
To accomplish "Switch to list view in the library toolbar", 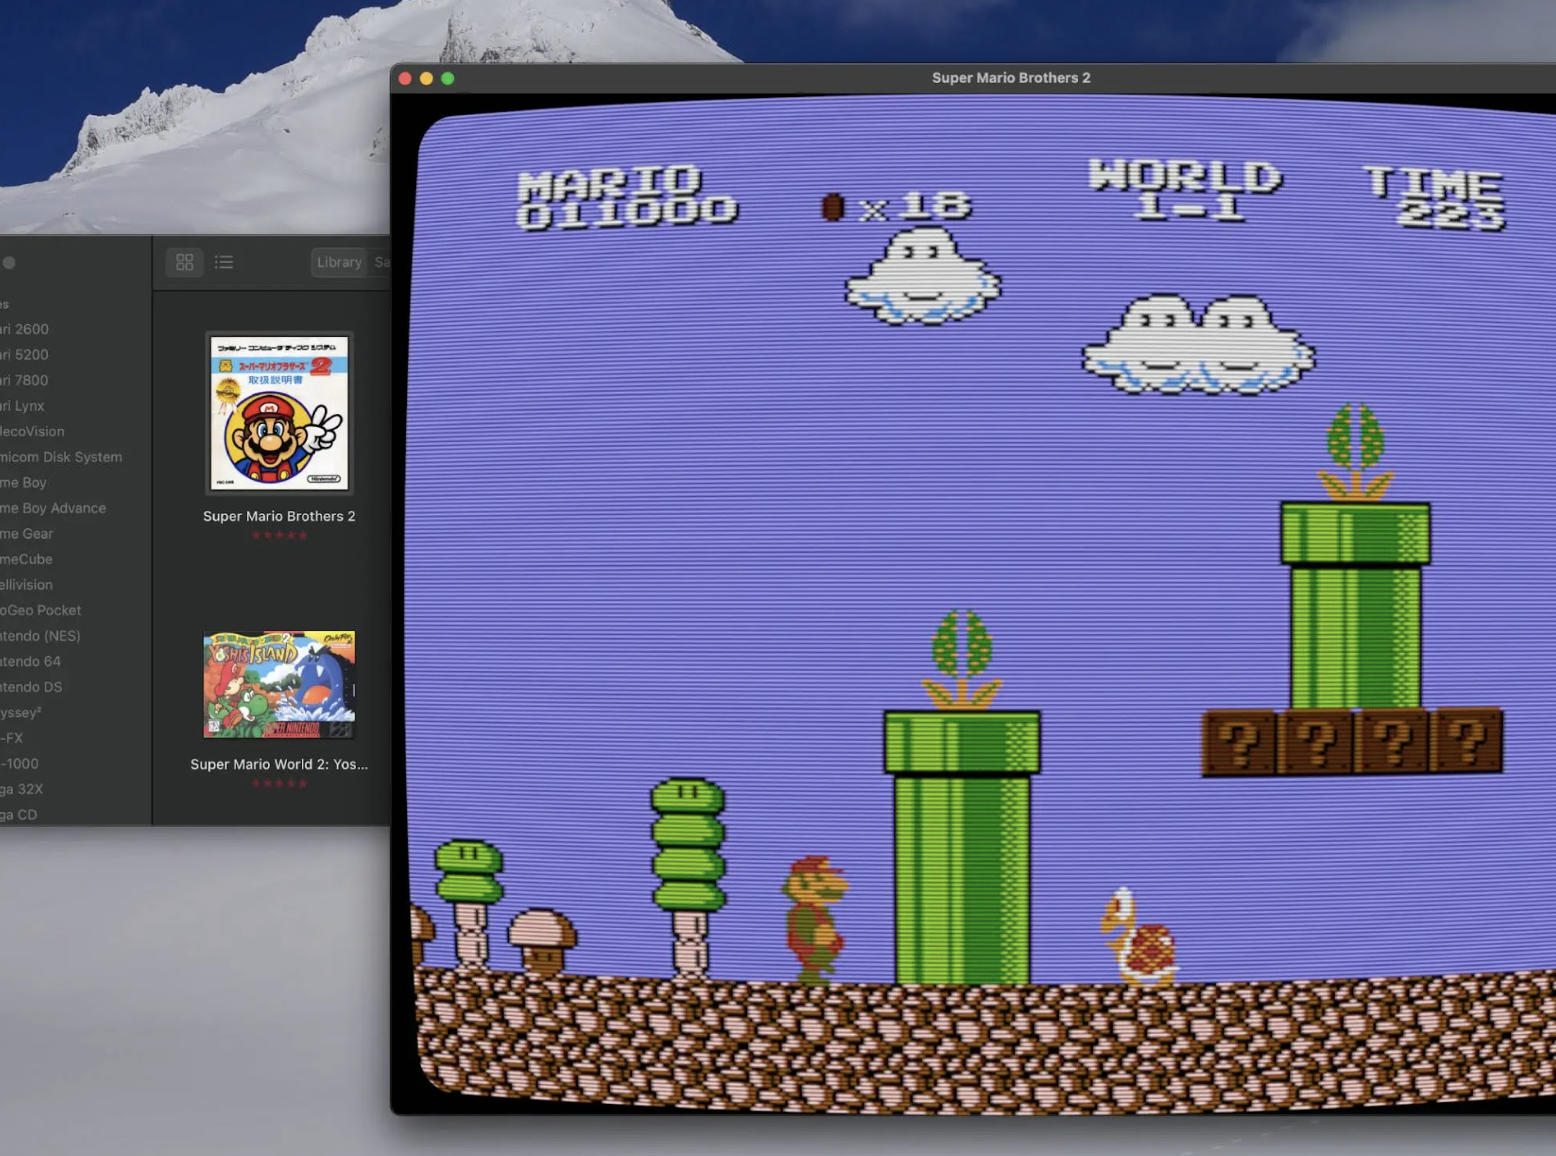I will (x=224, y=262).
